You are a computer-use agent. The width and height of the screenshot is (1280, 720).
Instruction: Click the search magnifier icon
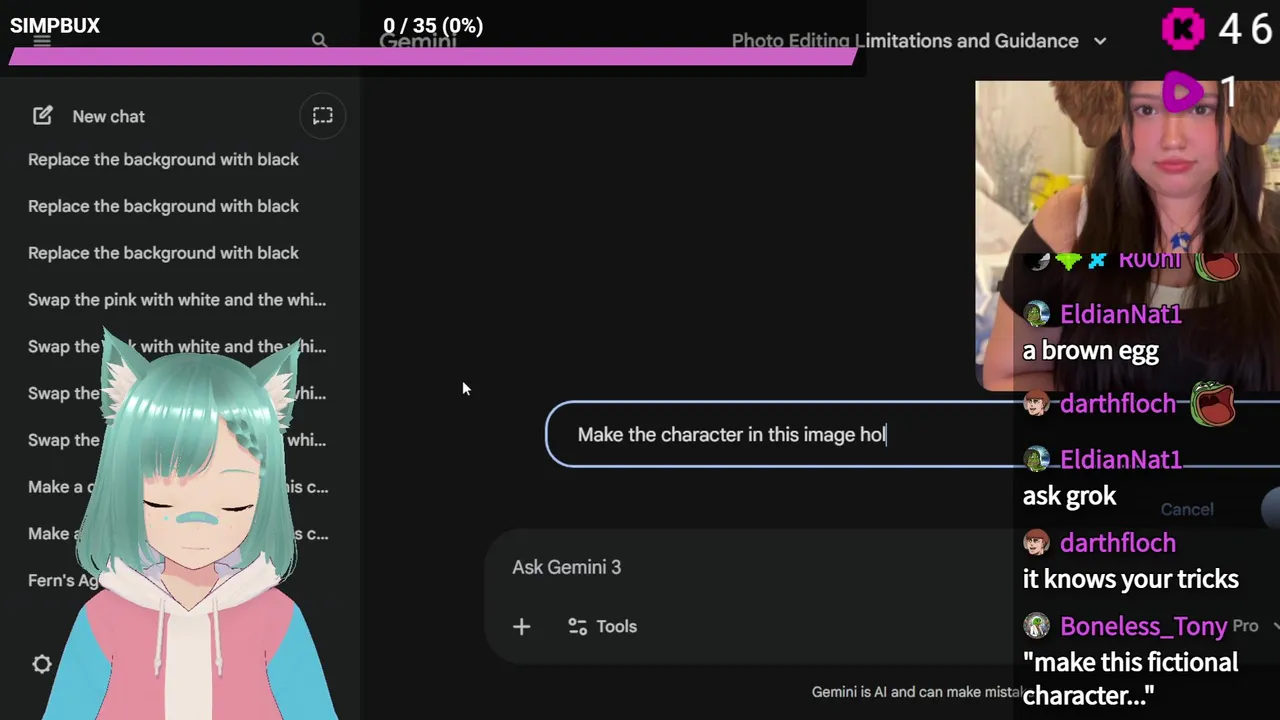click(319, 40)
